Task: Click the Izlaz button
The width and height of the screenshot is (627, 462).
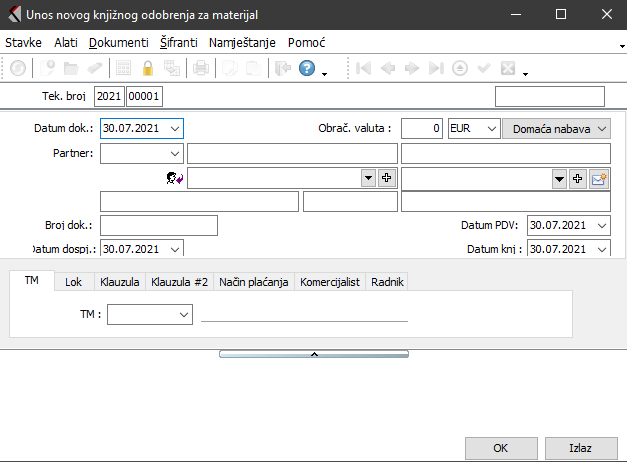Action: 580,447
